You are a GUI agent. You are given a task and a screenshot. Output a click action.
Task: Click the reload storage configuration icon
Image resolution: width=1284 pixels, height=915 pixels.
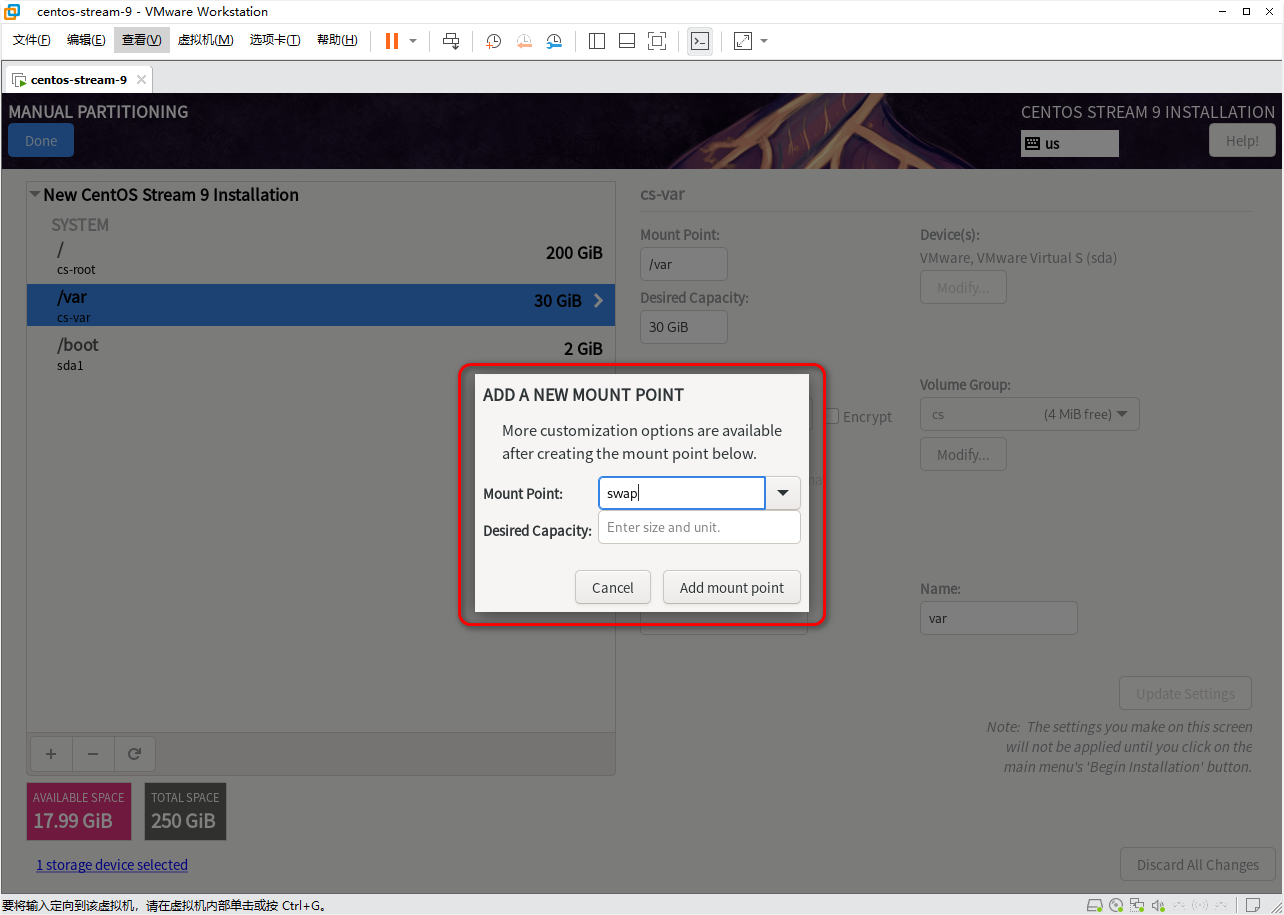[x=135, y=754]
